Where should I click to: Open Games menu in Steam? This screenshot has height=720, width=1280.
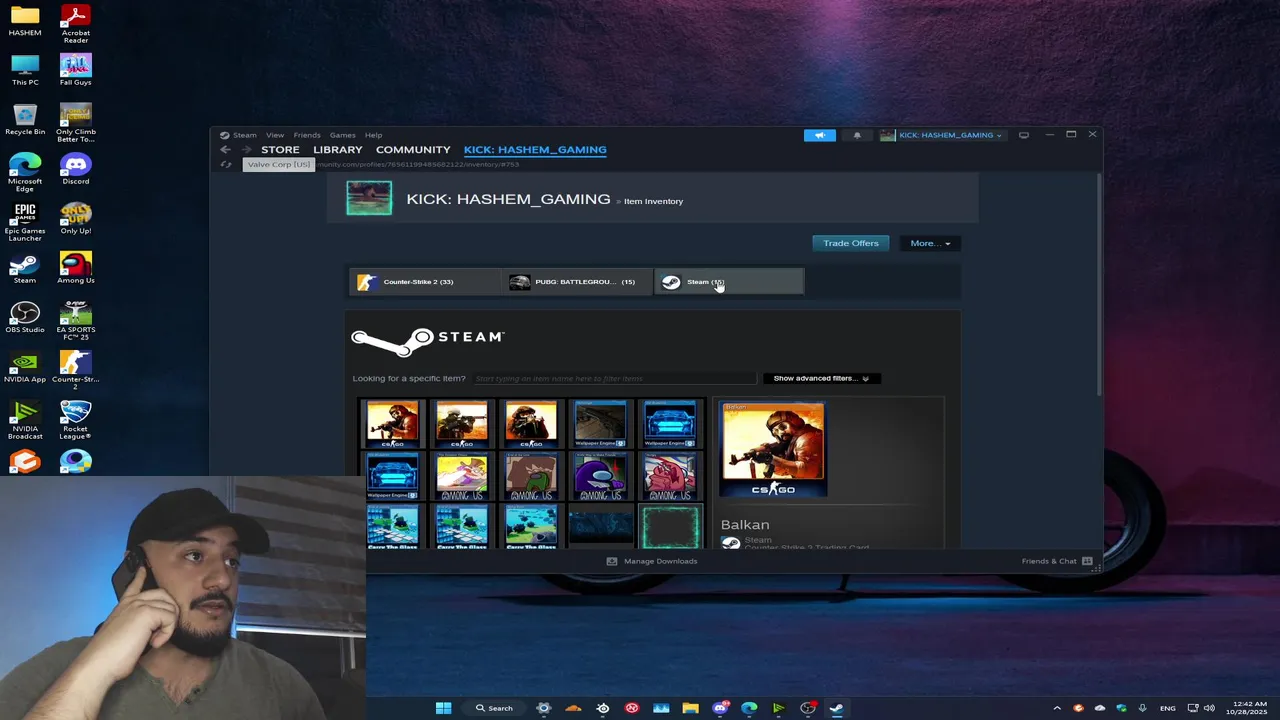coord(342,135)
